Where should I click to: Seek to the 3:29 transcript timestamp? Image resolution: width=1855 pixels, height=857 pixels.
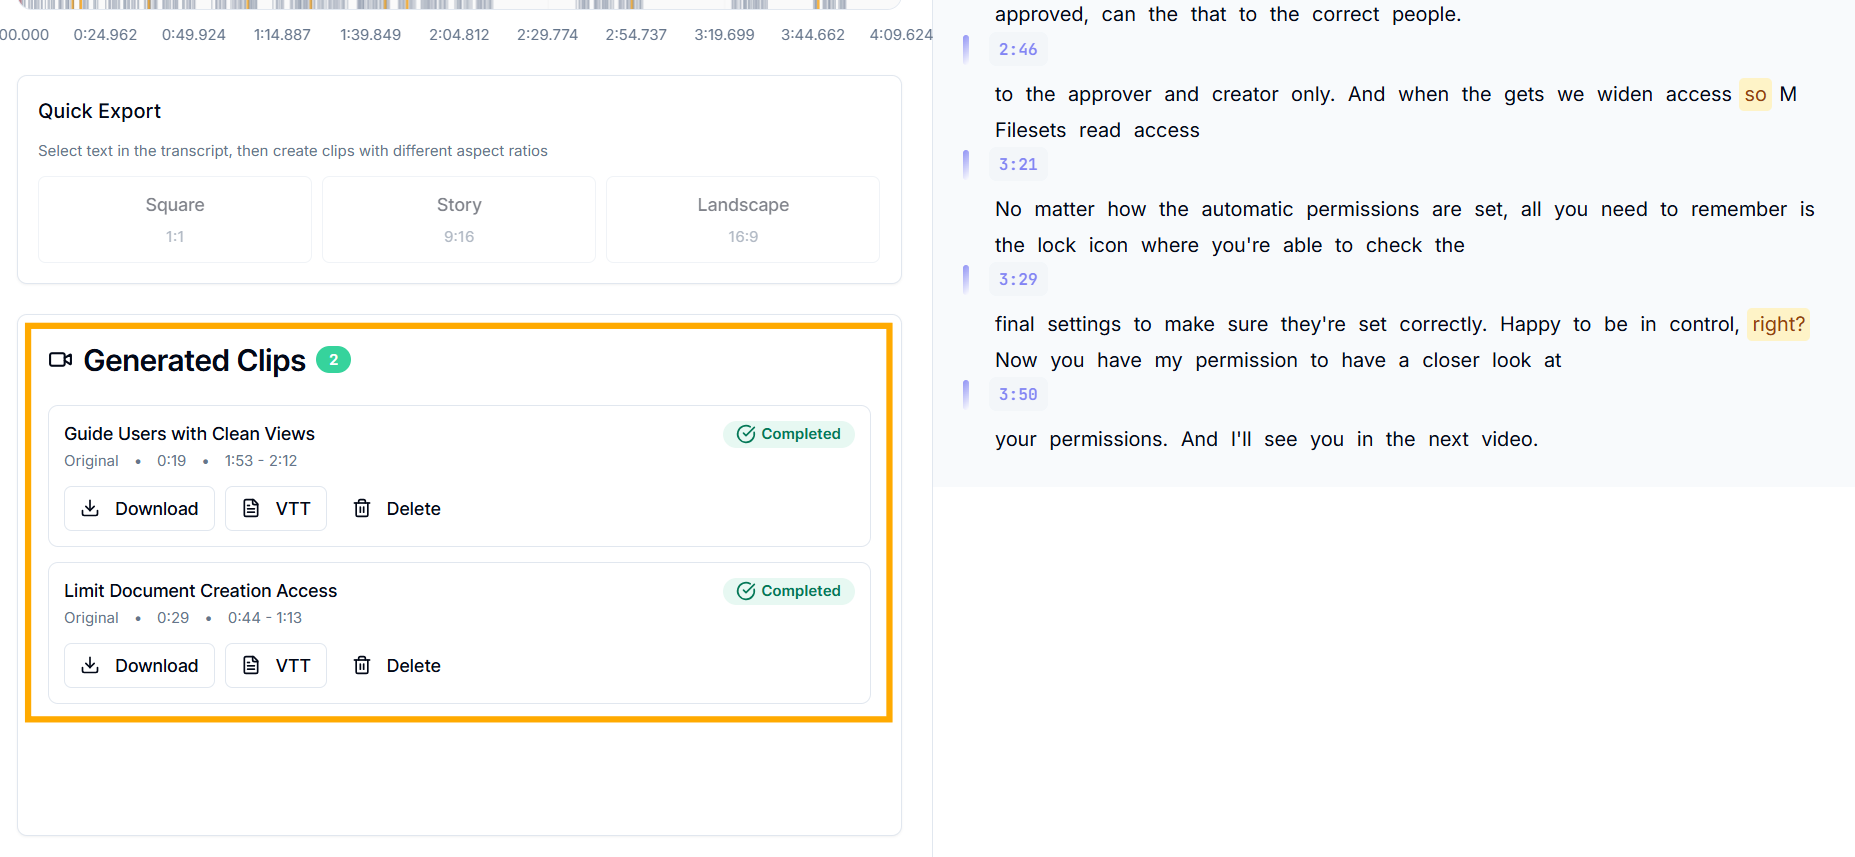coord(1018,279)
